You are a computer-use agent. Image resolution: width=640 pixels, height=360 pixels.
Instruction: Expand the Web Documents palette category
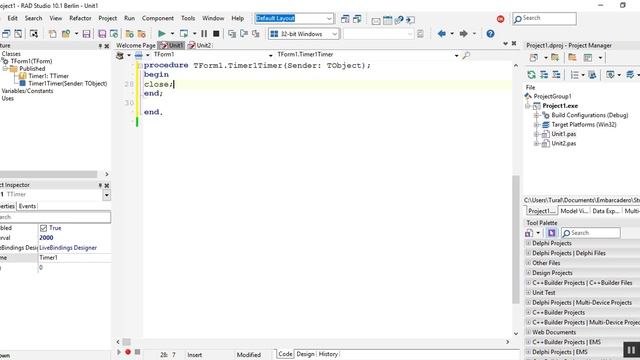pyautogui.click(x=528, y=332)
